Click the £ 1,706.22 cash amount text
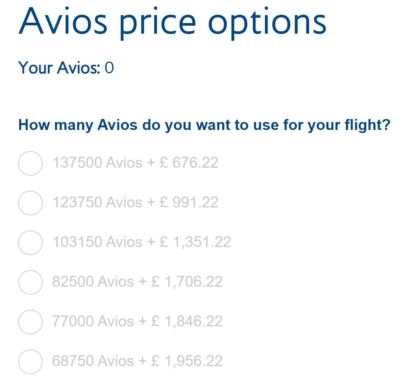The width and height of the screenshot is (400, 388). (x=187, y=282)
